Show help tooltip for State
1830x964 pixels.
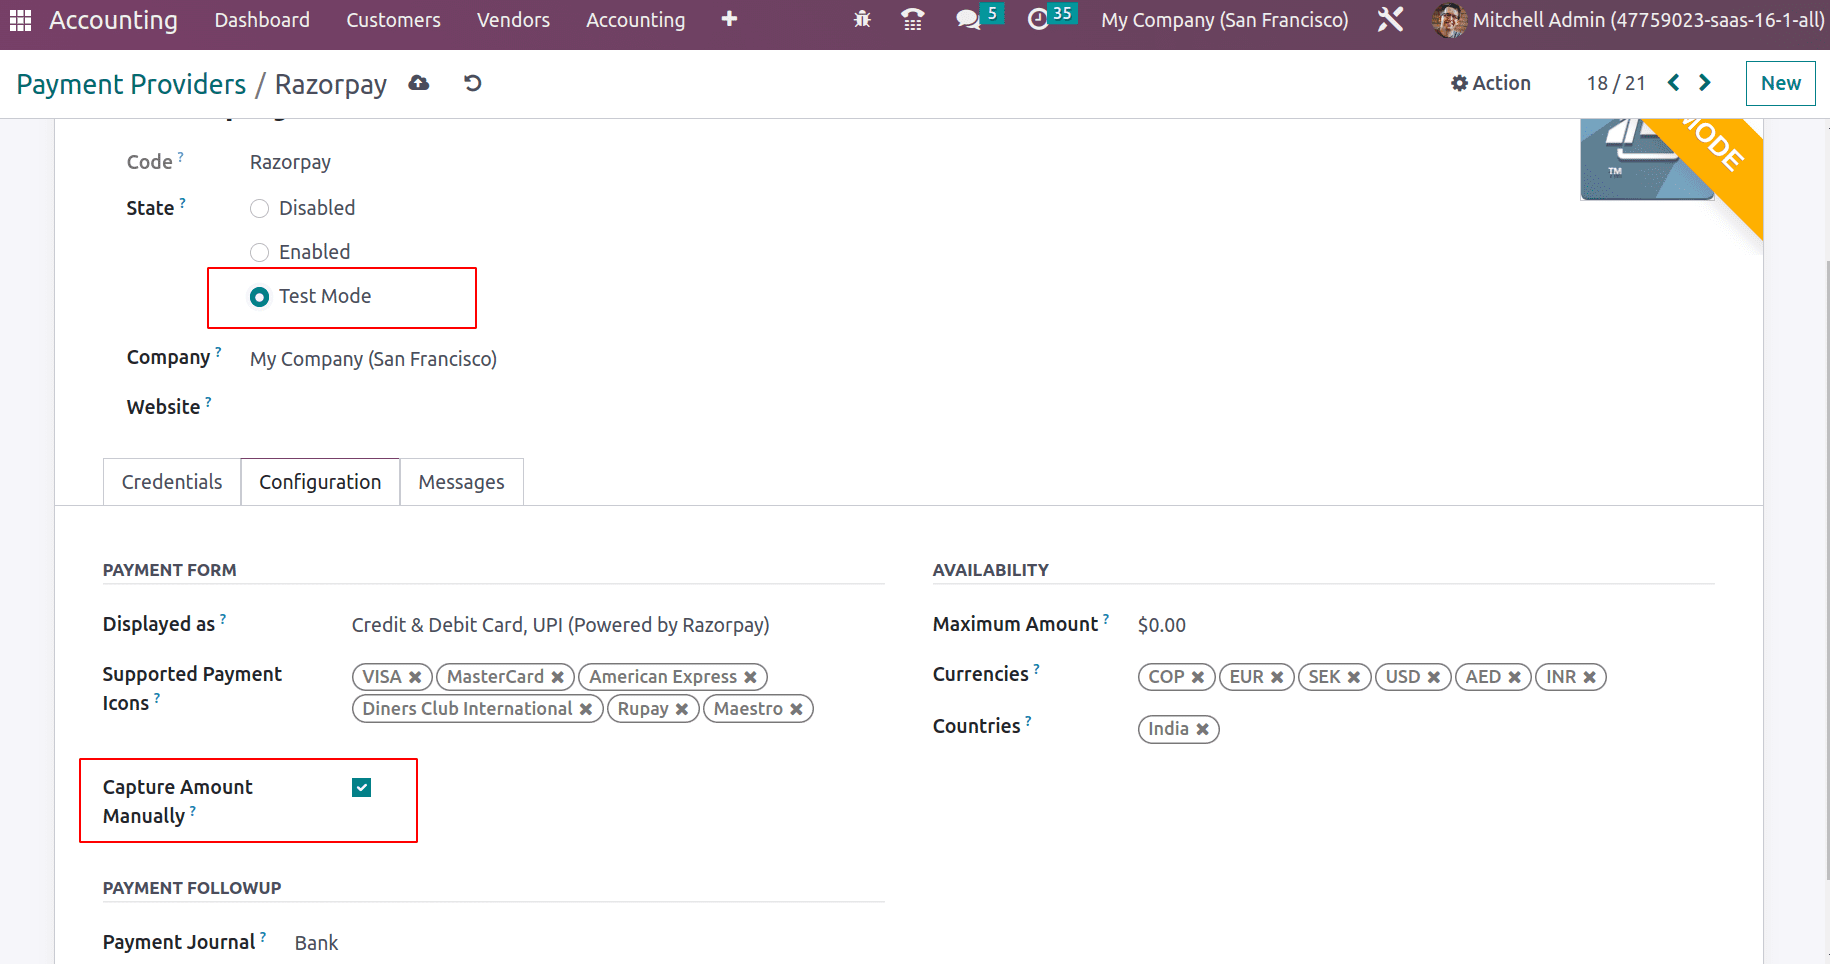(182, 202)
